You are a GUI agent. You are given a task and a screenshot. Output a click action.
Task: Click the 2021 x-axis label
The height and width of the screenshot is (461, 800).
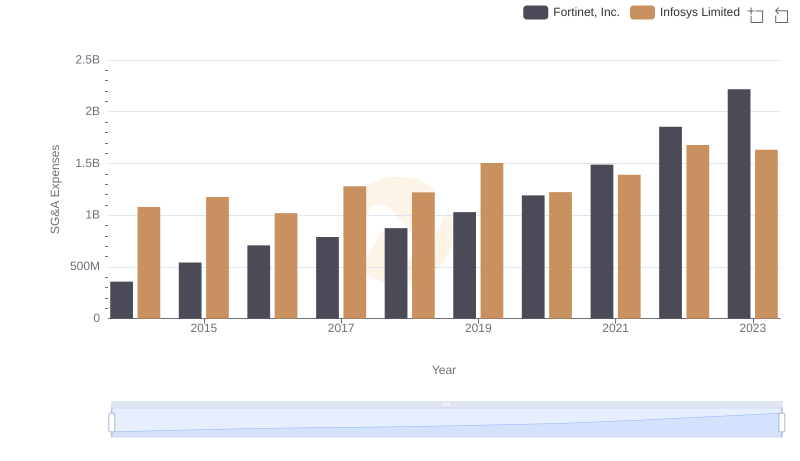coord(615,328)
